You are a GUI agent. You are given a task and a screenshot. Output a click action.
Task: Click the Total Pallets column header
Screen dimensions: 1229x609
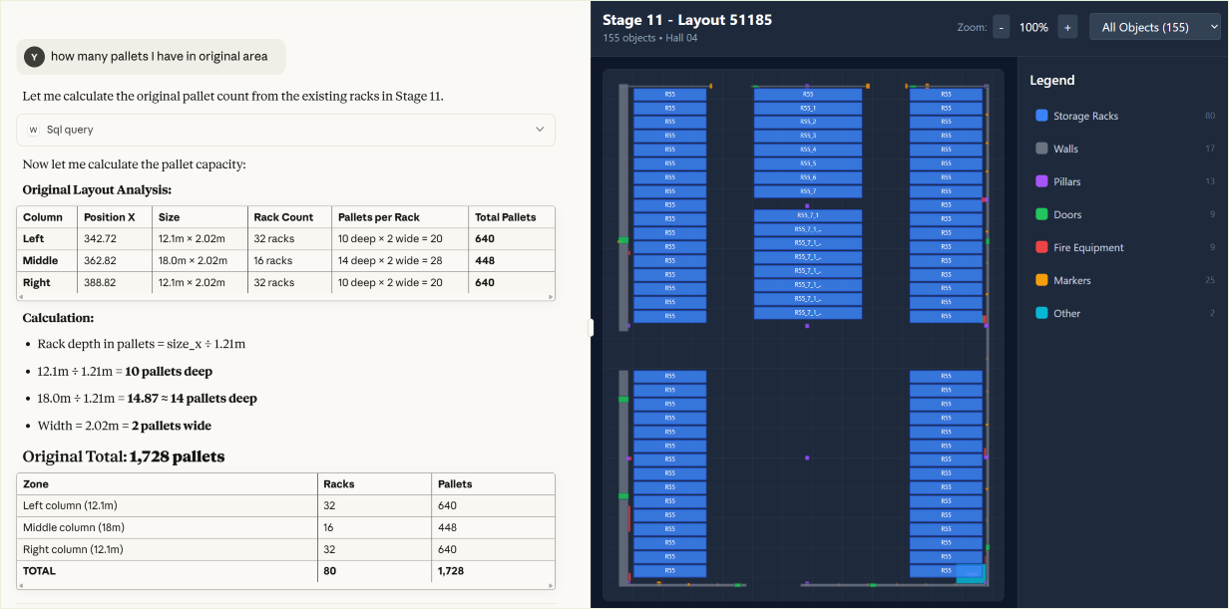coord(506,217)
